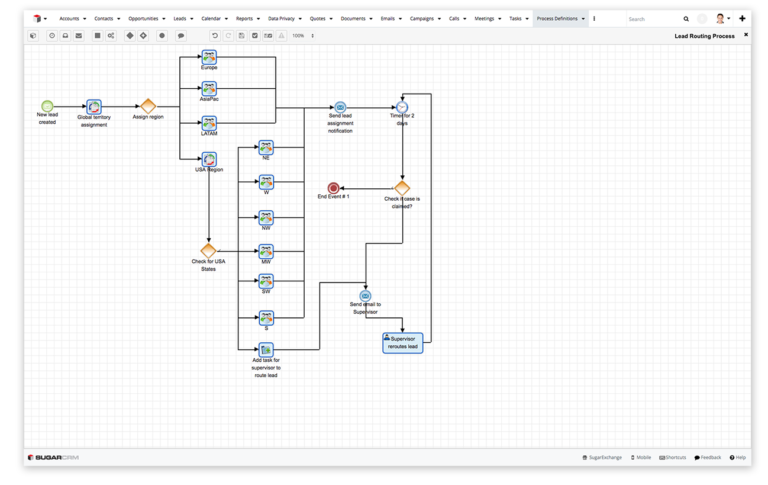
Task: Open the zoom level 100% dropdown
Action: [x=303, y=36]
